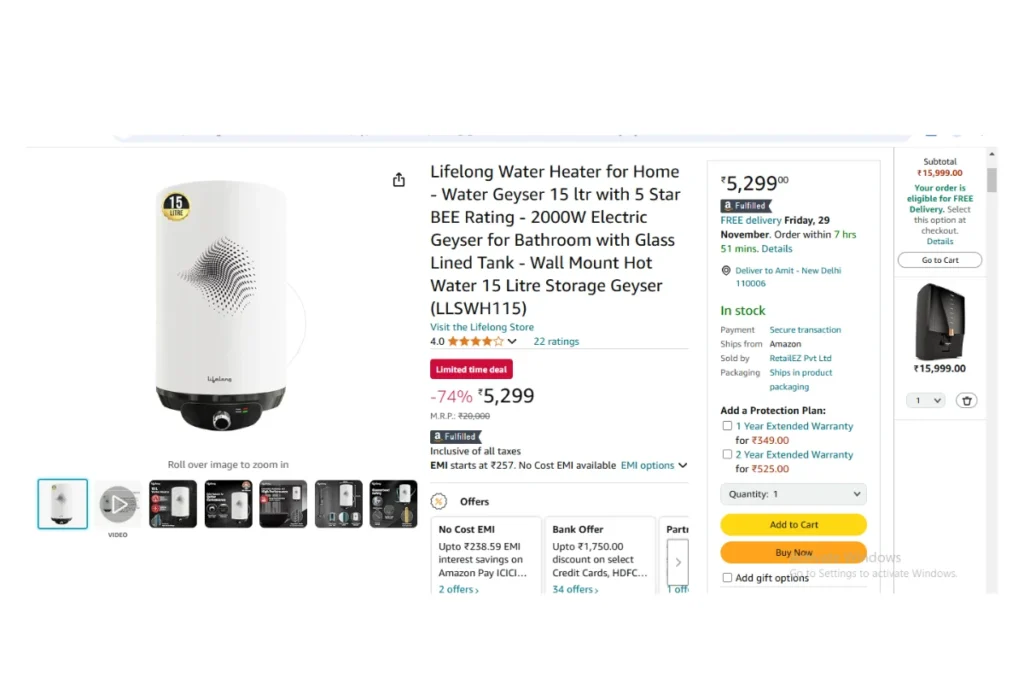Image resolution: width=1024 pixels, height=683 pixels.
Task: Click the Amazon Fulfilled badge under MRP
Action: click(x=455, y=436)
